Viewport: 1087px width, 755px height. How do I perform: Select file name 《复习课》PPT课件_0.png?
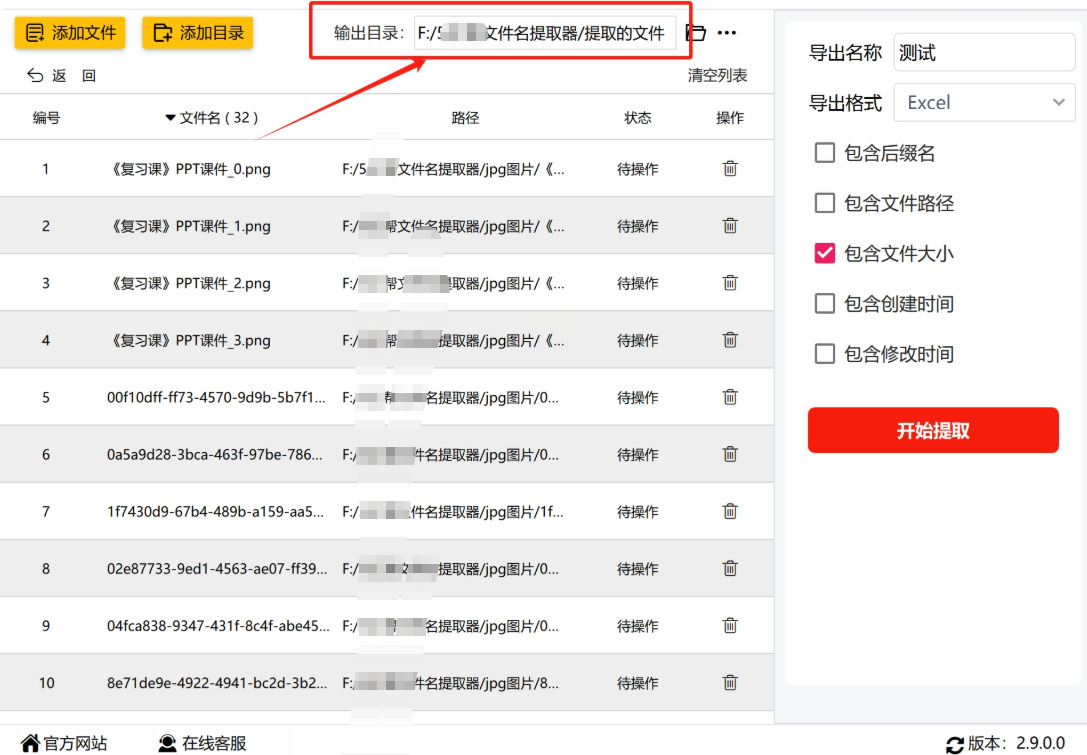[x=189, y=169]
